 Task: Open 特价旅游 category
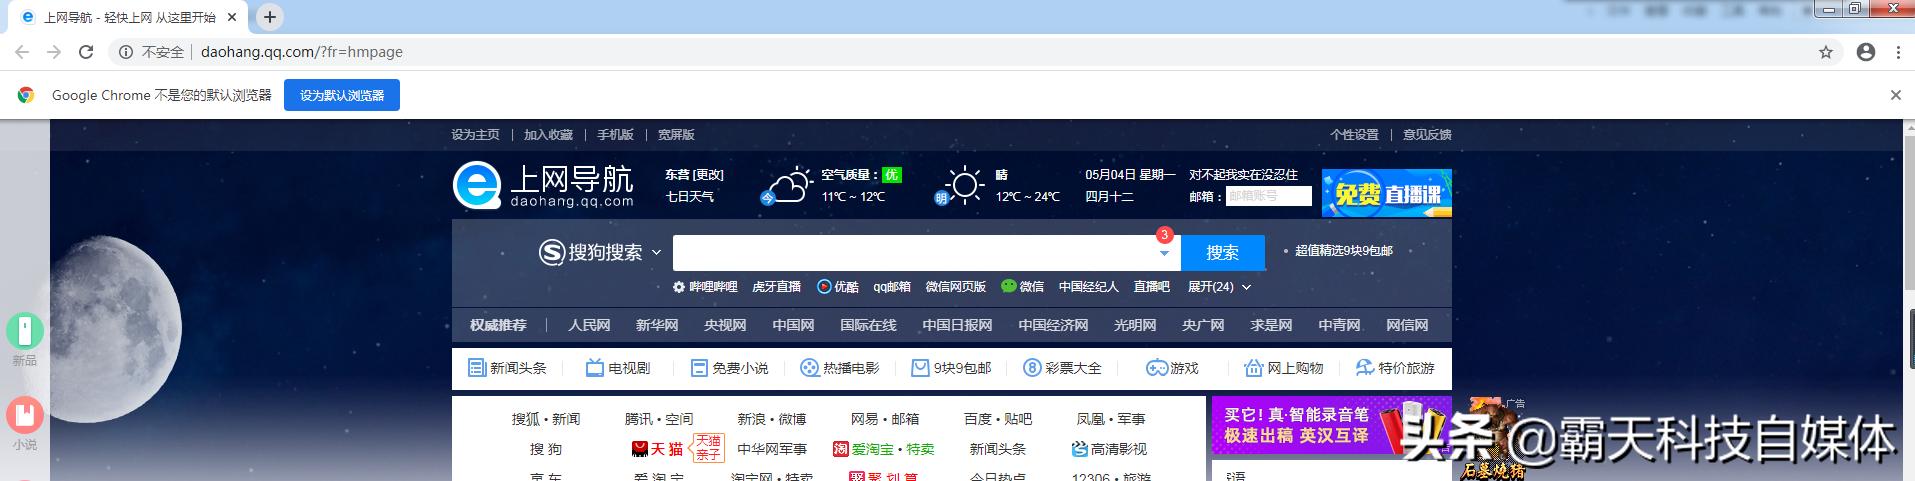pyautogui.click(x=1395, y=368)
